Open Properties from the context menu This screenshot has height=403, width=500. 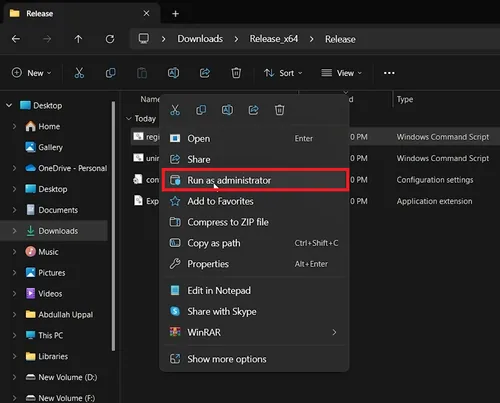pyautogui.click(x=254, y=264)
